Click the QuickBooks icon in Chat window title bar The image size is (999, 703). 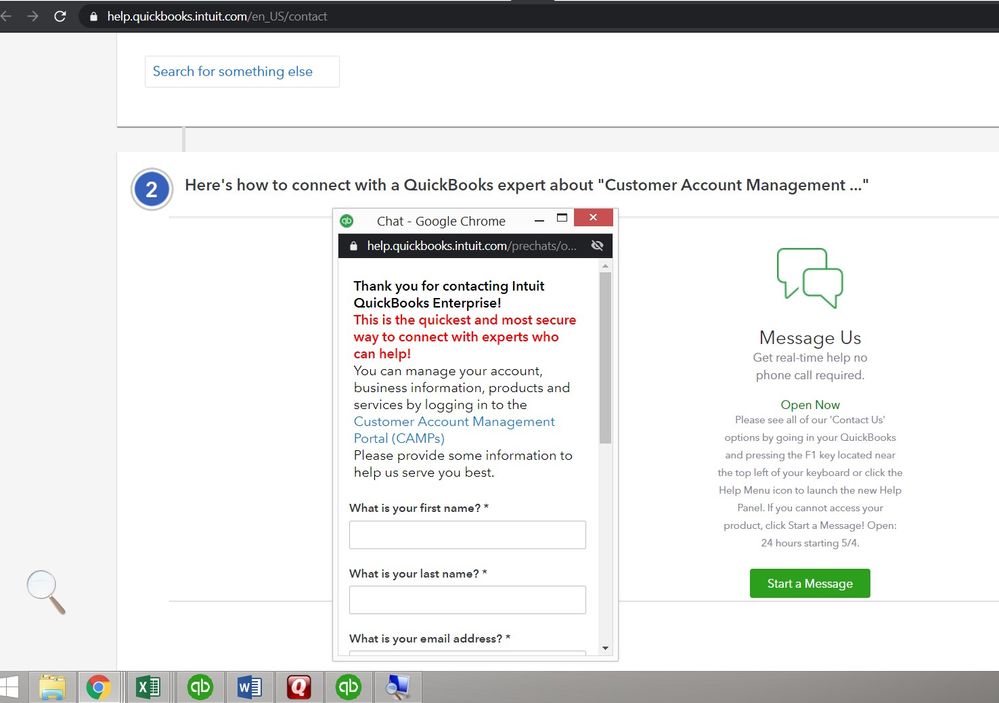pos(347,221)
